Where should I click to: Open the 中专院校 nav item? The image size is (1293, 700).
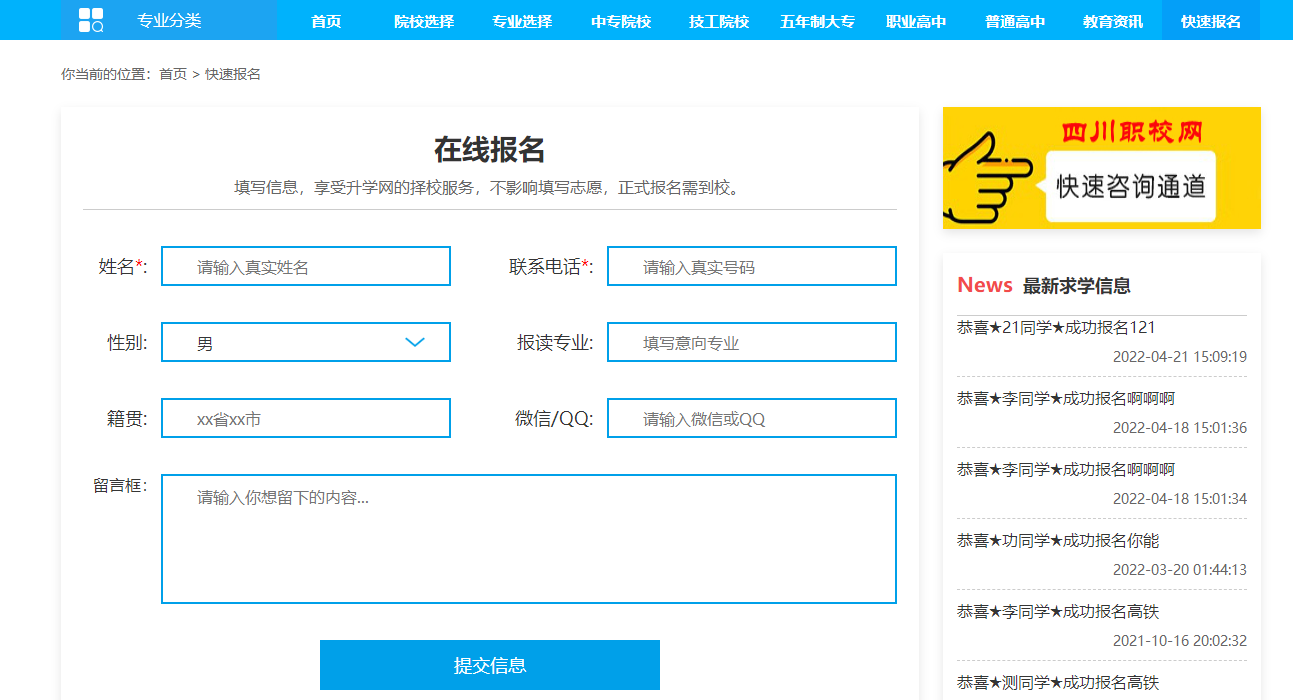point(620,21)
